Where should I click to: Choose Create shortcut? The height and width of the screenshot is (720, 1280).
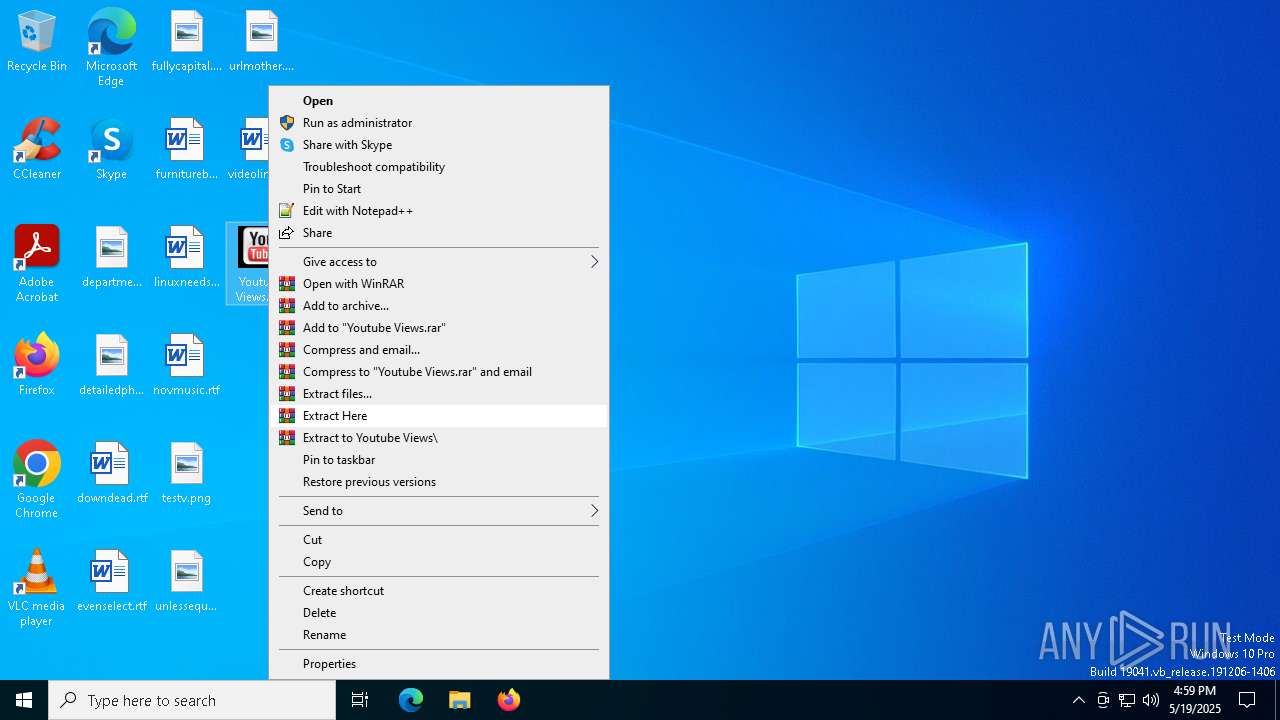(x=439, y=591)
